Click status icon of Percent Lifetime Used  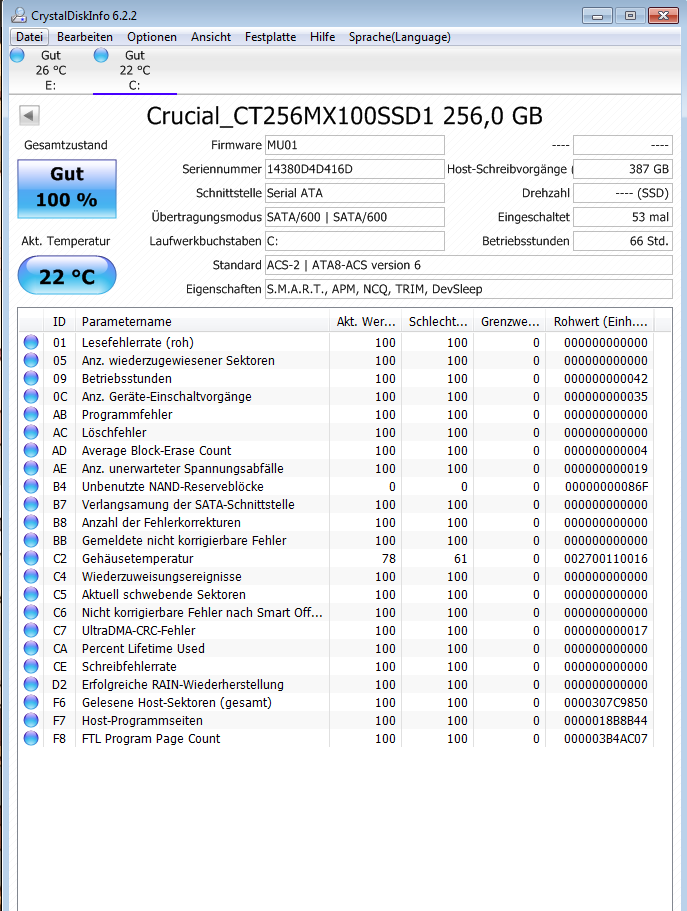tap(31, 648)
